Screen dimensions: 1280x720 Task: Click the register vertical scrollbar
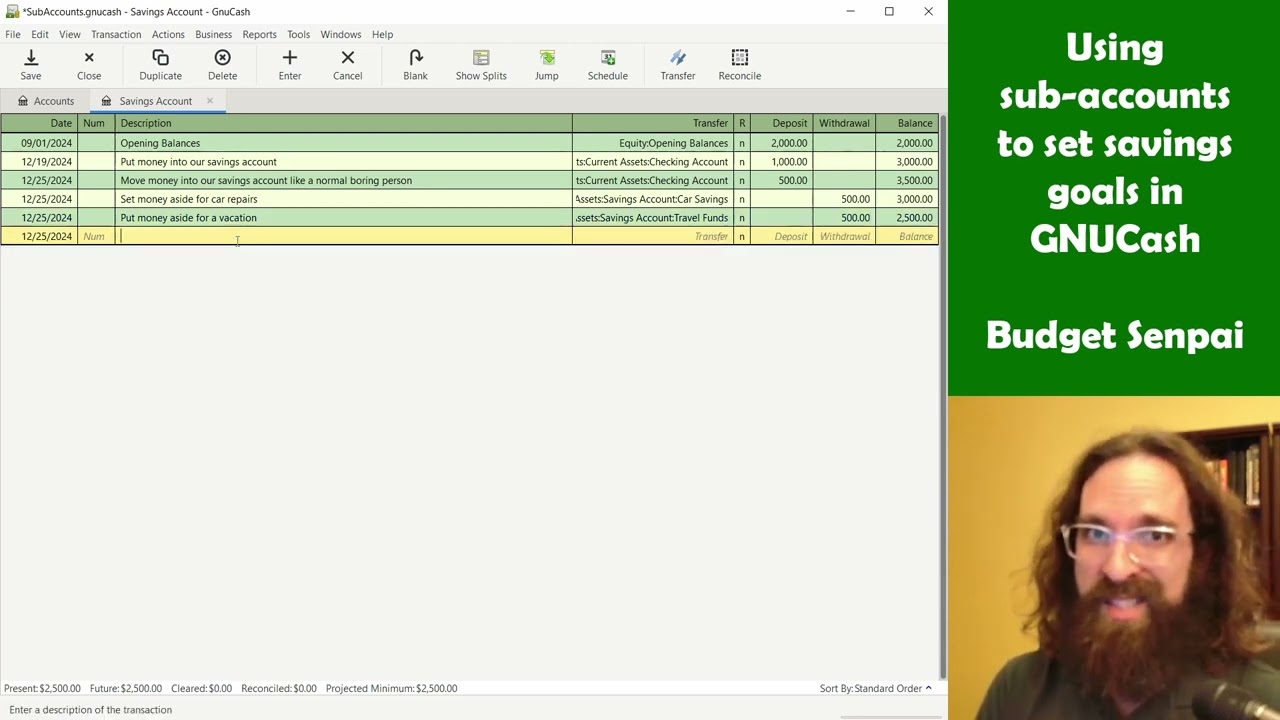pos(942,397)
